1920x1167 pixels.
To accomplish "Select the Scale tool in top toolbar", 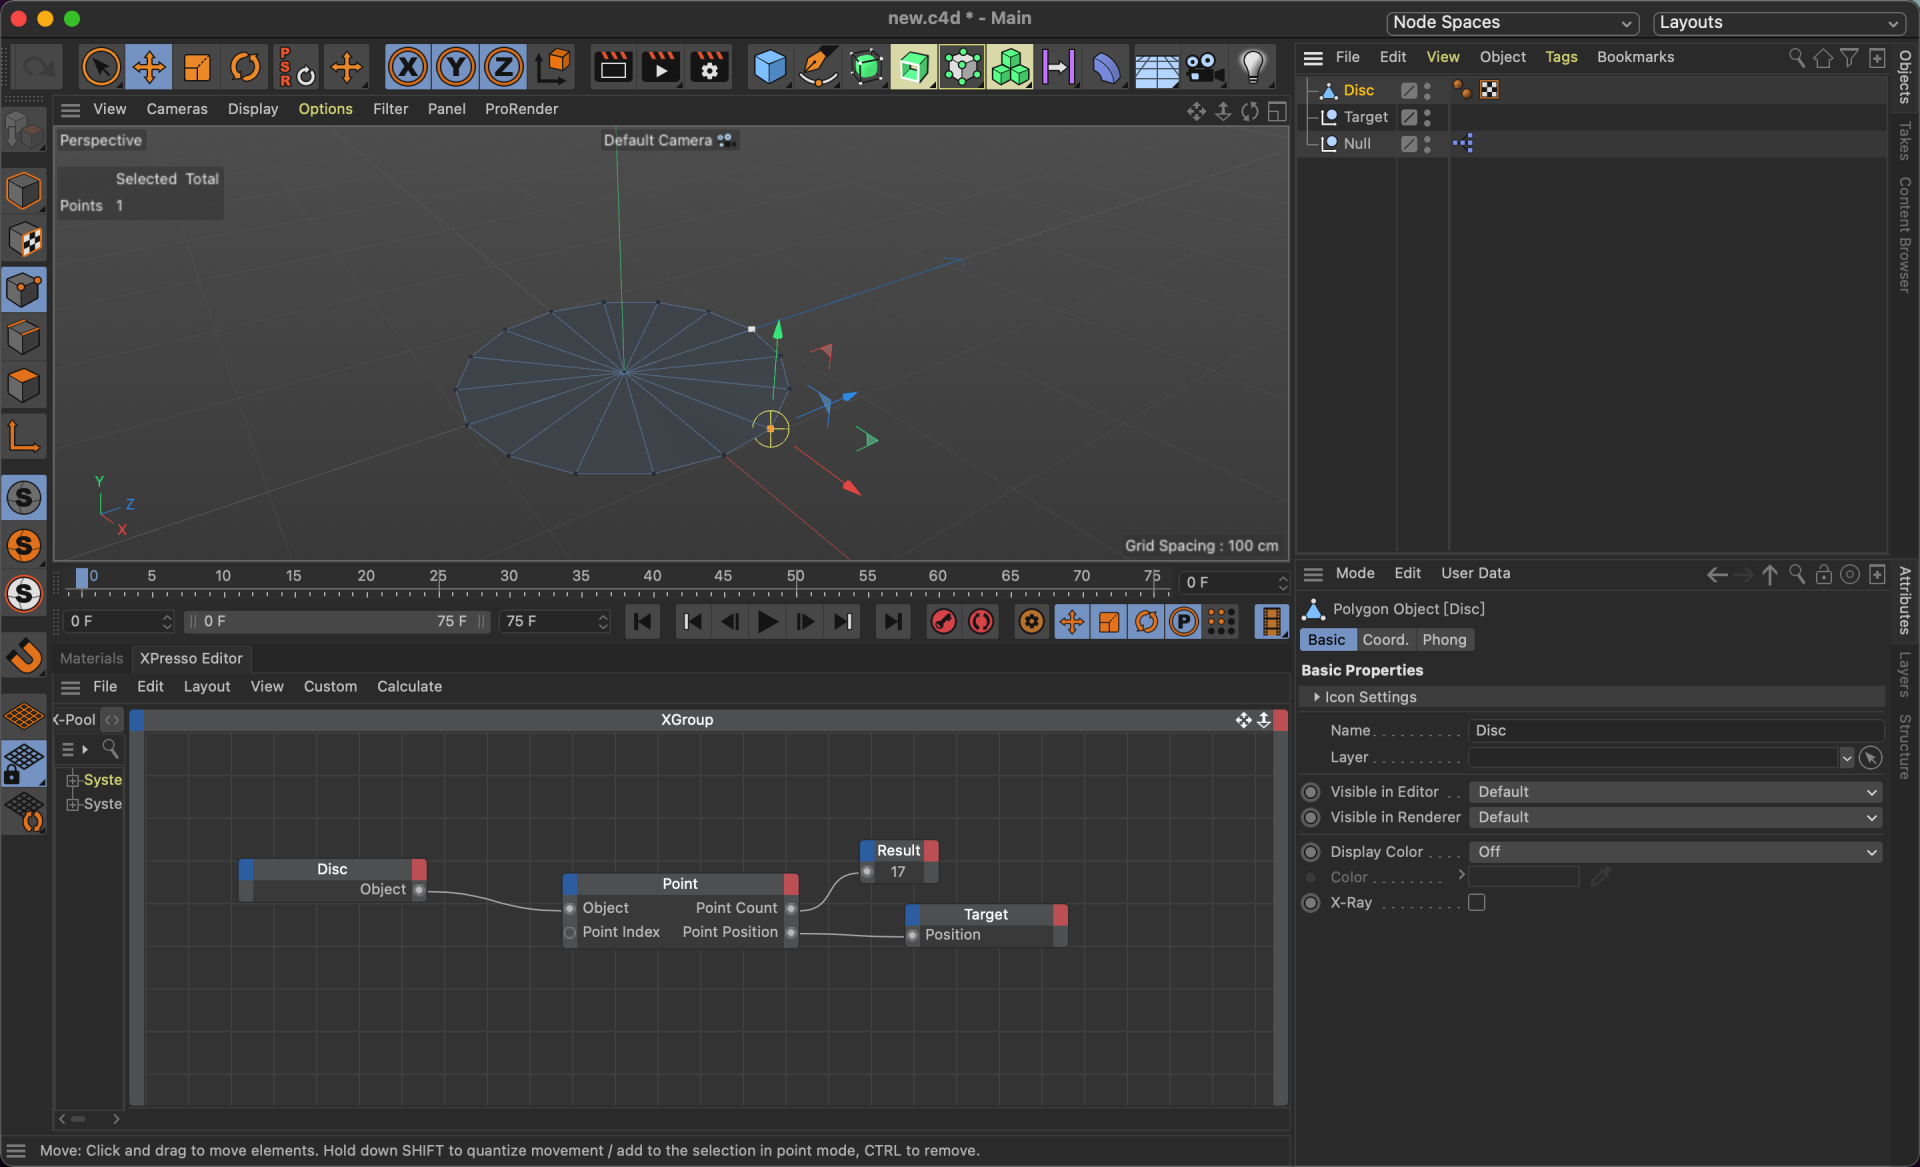I will tap(197, 67).
